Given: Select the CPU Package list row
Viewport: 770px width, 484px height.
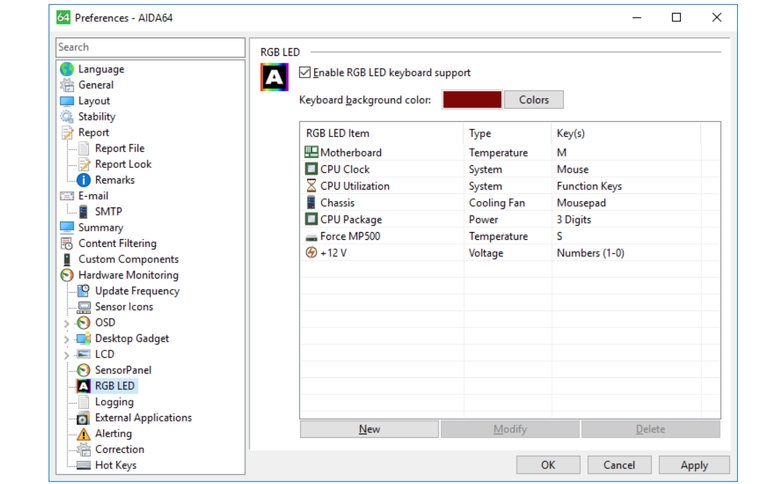Looking at the screenshot, I should click(510, 219).
